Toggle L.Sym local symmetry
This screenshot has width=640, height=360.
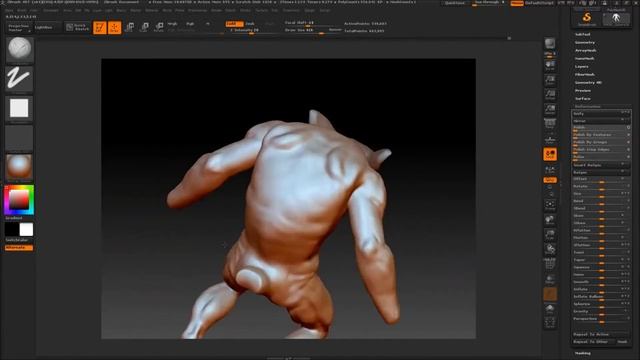pyautogui.click(x=550, y=169)
